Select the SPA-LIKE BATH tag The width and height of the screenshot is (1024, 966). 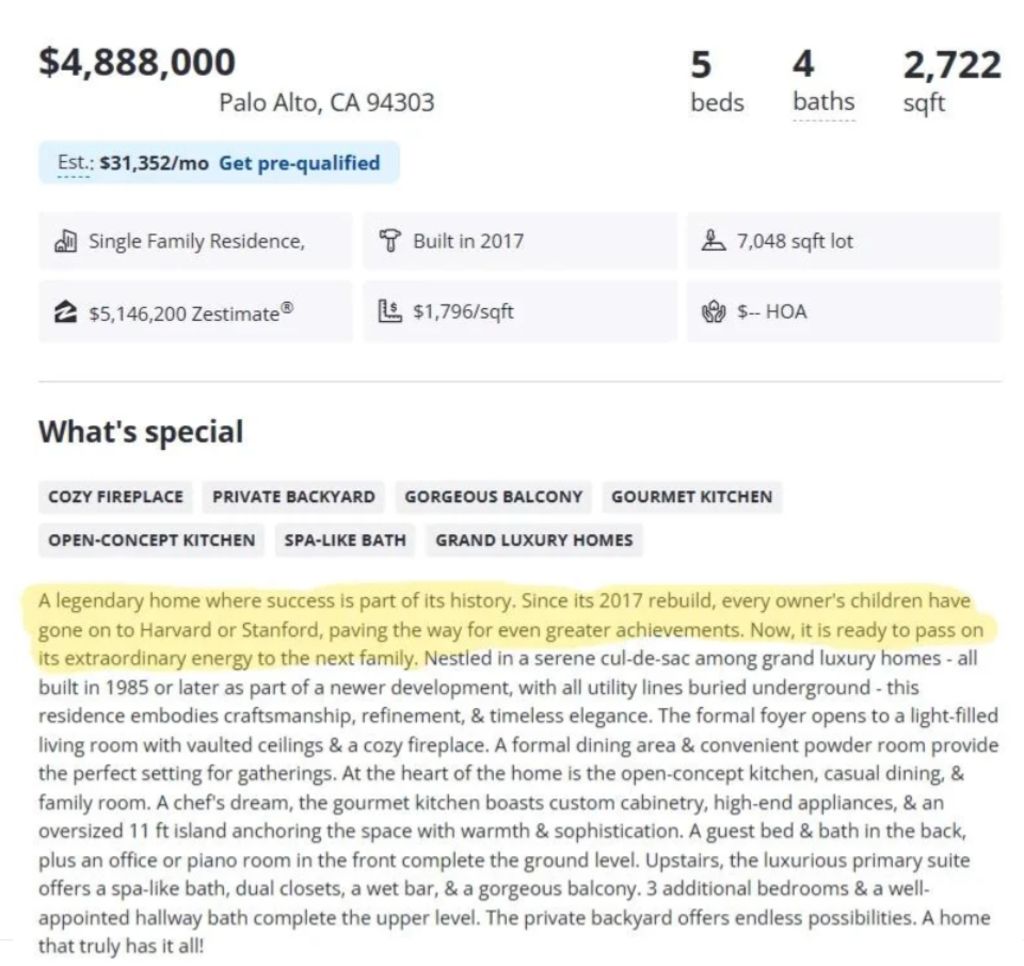[x=345, y=540]
